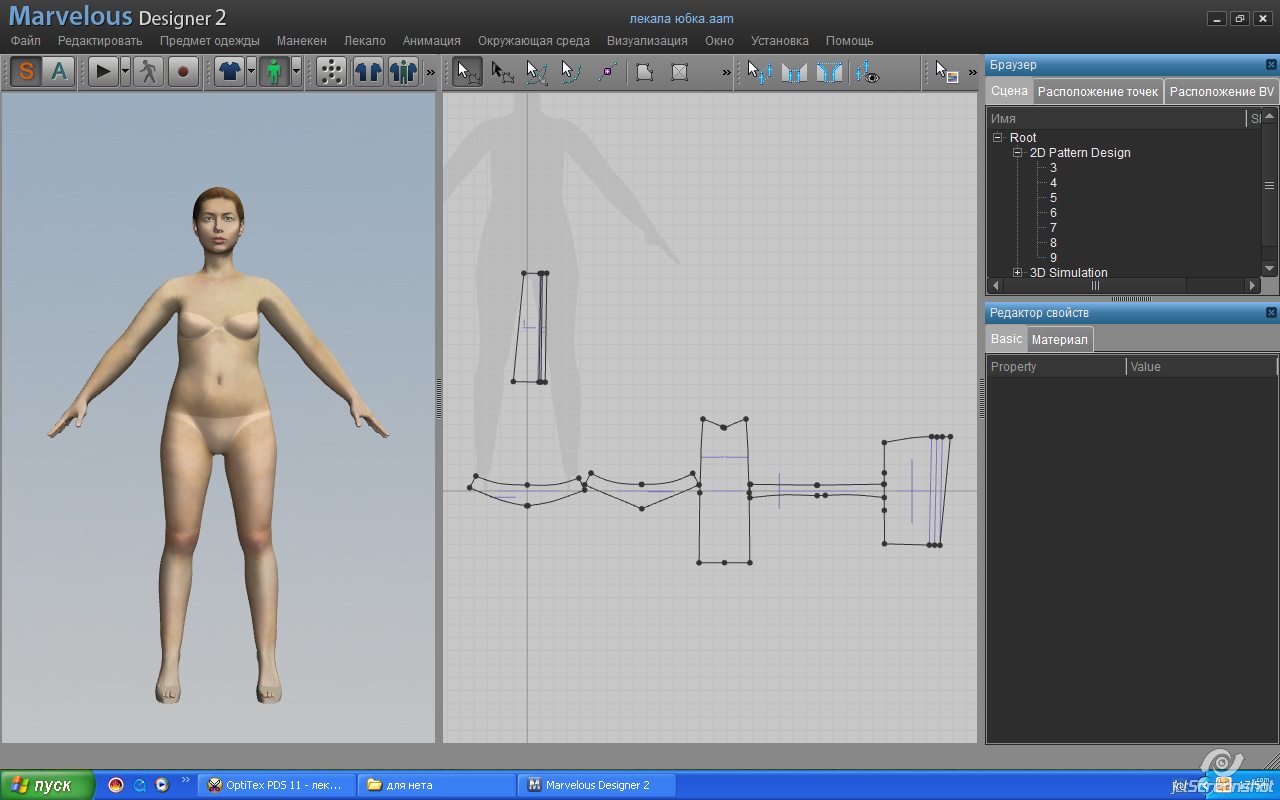
Task: Click the walking figure animation icon
Action: 148,71
